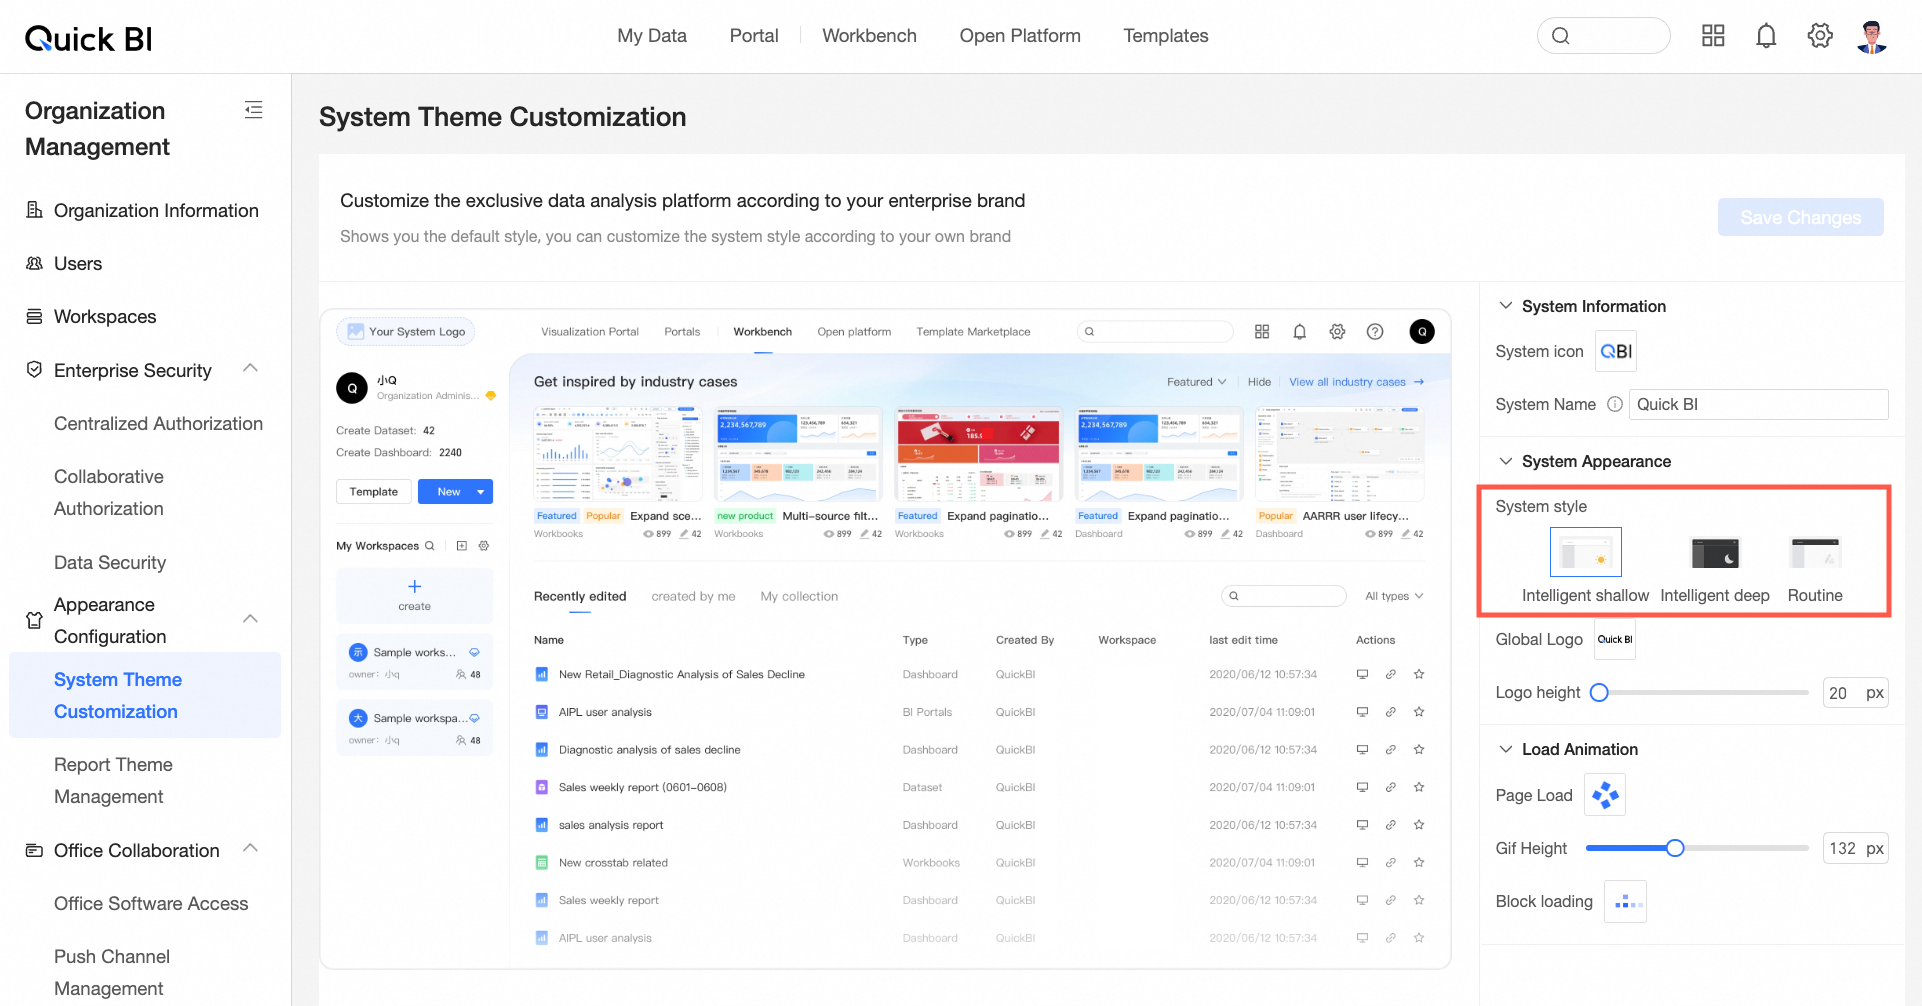1922x1006 pixels.
Task: Open the My Data menu
Action: point(652,36)
